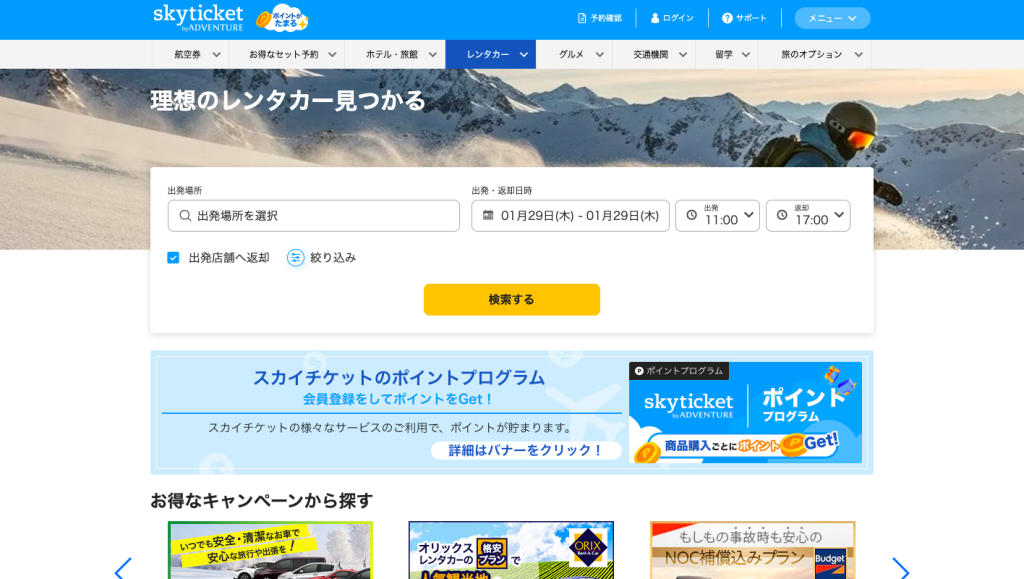Viewport: 1024px width, 579px height.
Task: Click the 絞り込み filter icon
Action: pyautogui.click(x=296, y=258)
